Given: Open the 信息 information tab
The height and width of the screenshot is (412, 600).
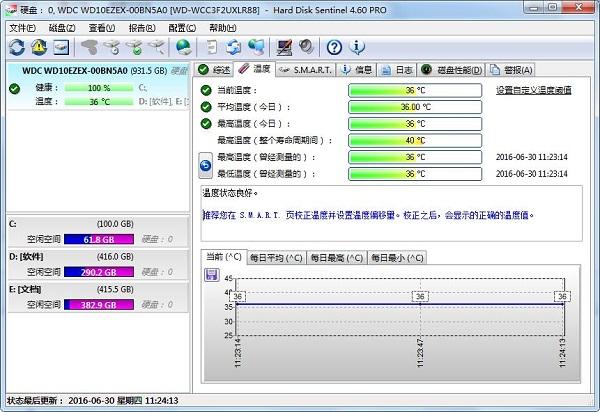Looking at the screenshot, I should (356, 70).
